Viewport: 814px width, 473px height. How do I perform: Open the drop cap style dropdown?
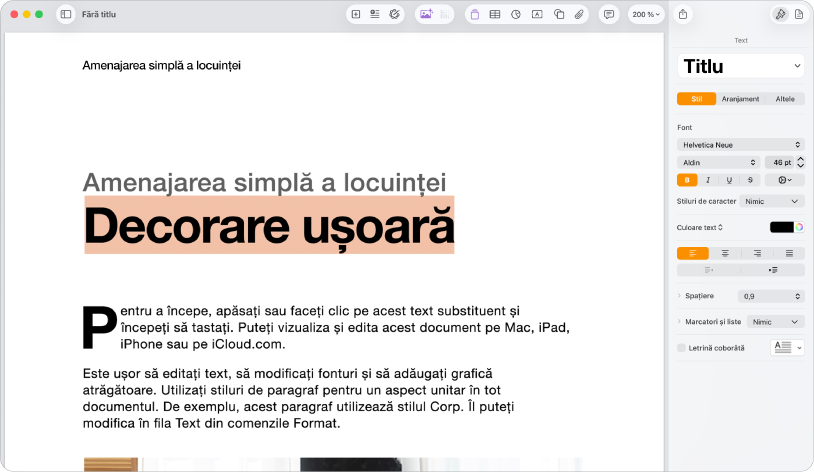click(788, 348)
